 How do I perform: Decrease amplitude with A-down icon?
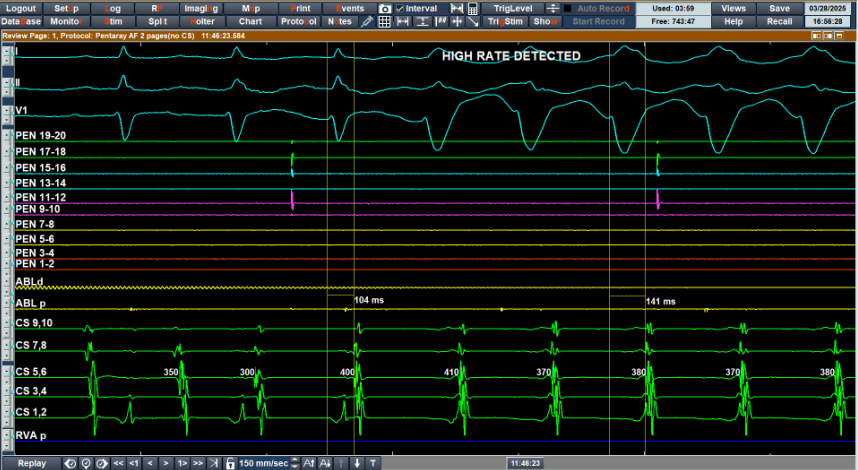coord(325,463)
